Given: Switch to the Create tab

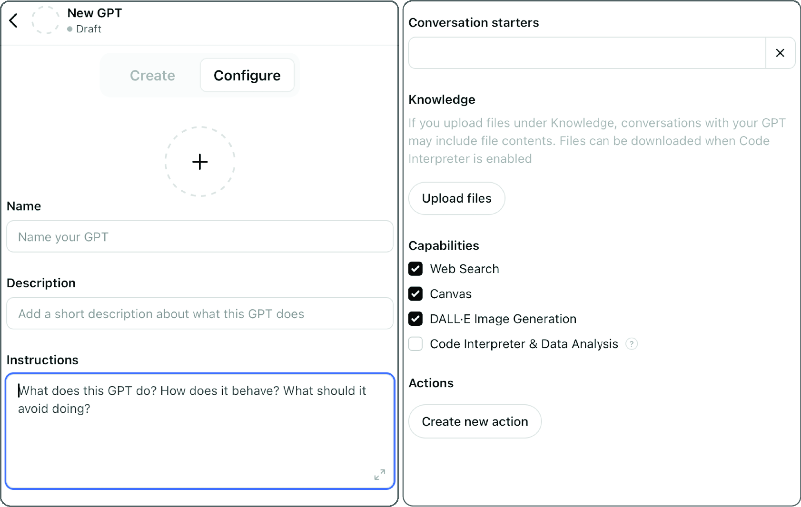Looking at the screenshot, I should pos(152,76).
